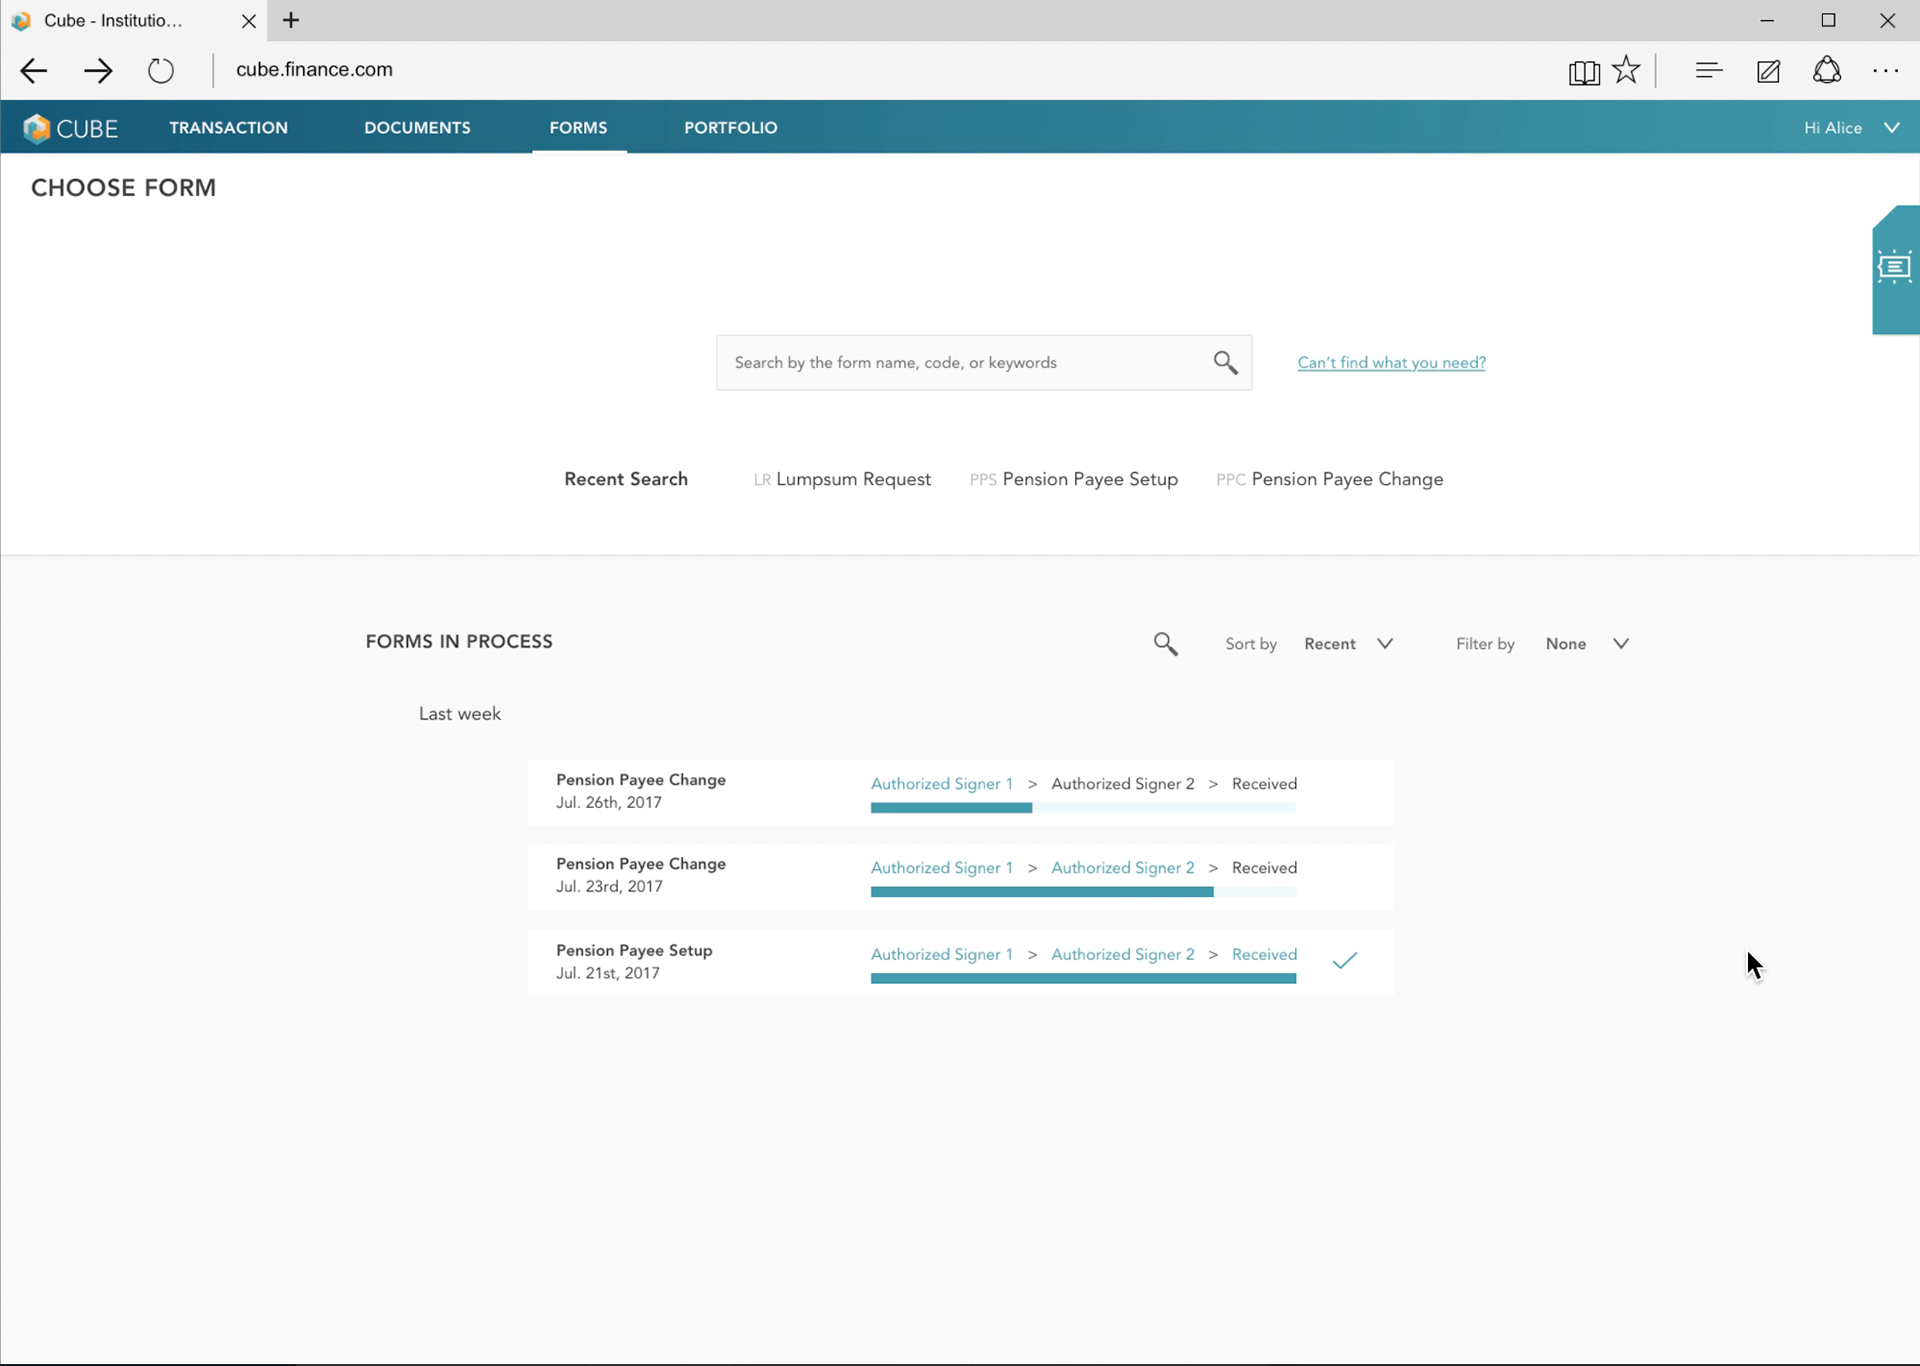The height and width of the screenshot is (1366, 1920).
Task: Click Authorized Signer 2 on Jul. 26th row
Action: (x=1123, y=784)
